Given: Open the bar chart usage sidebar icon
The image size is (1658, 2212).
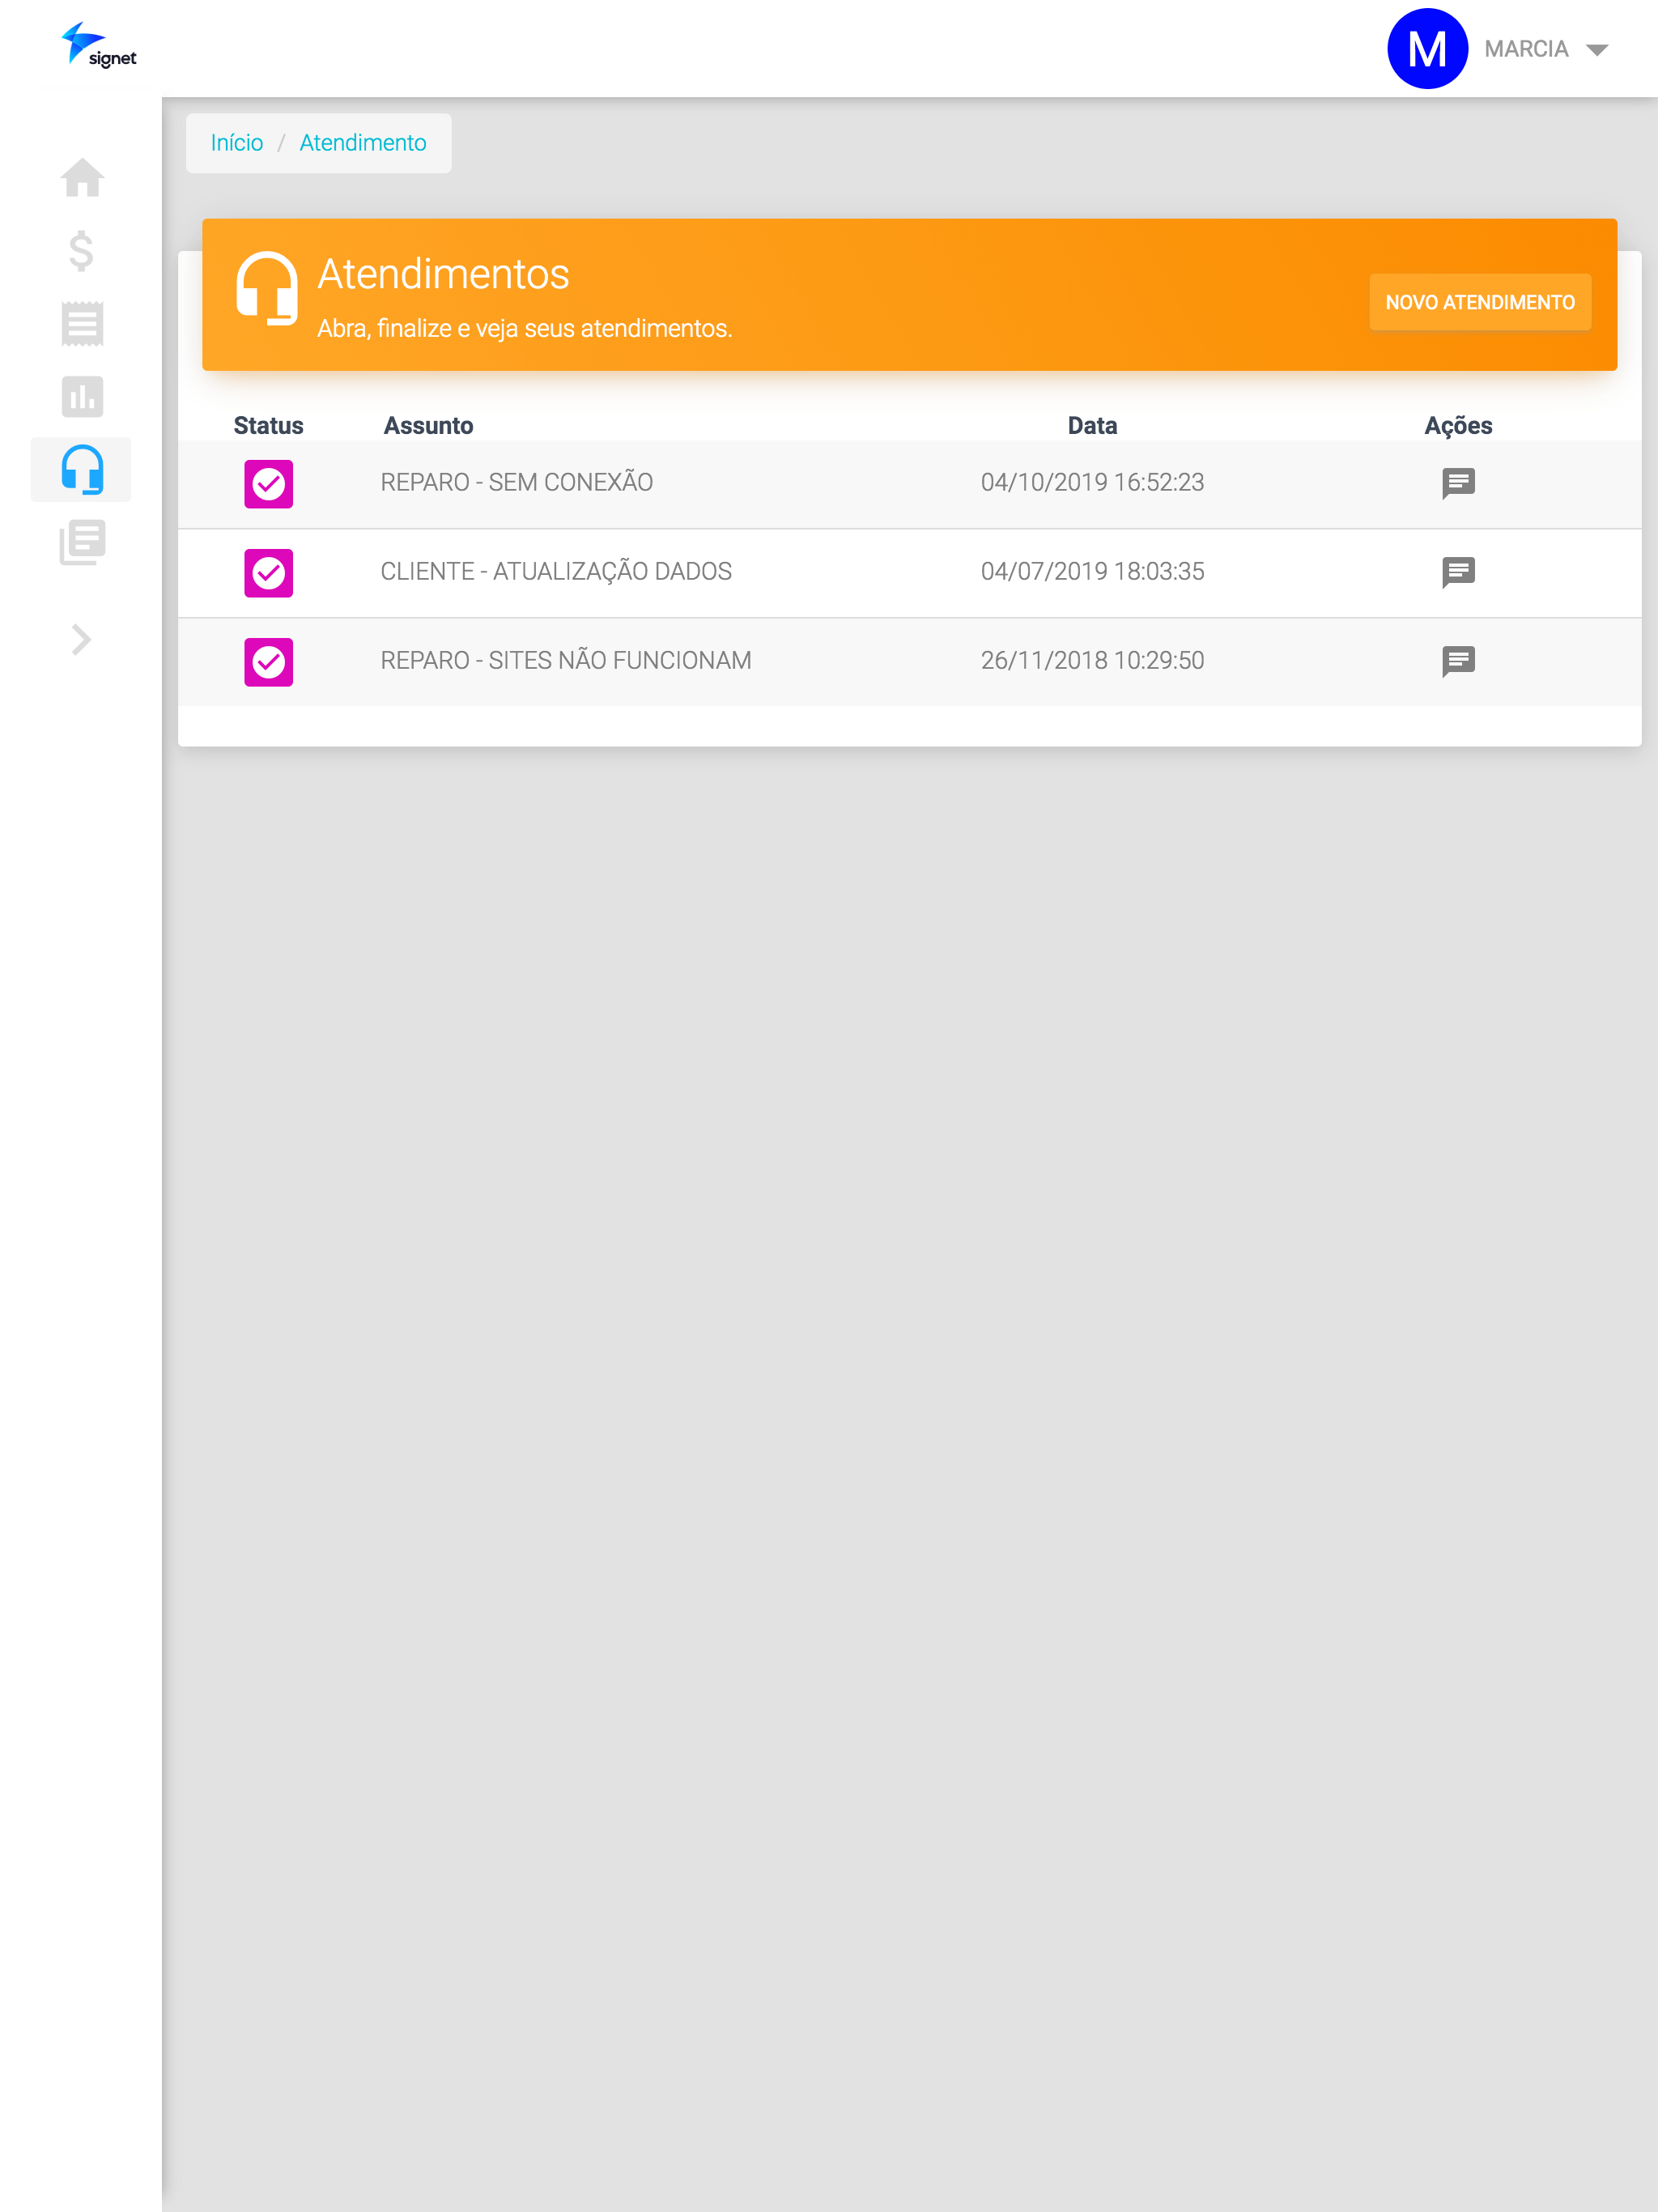Looking at the screenshot, I should [x=82, y=396].
